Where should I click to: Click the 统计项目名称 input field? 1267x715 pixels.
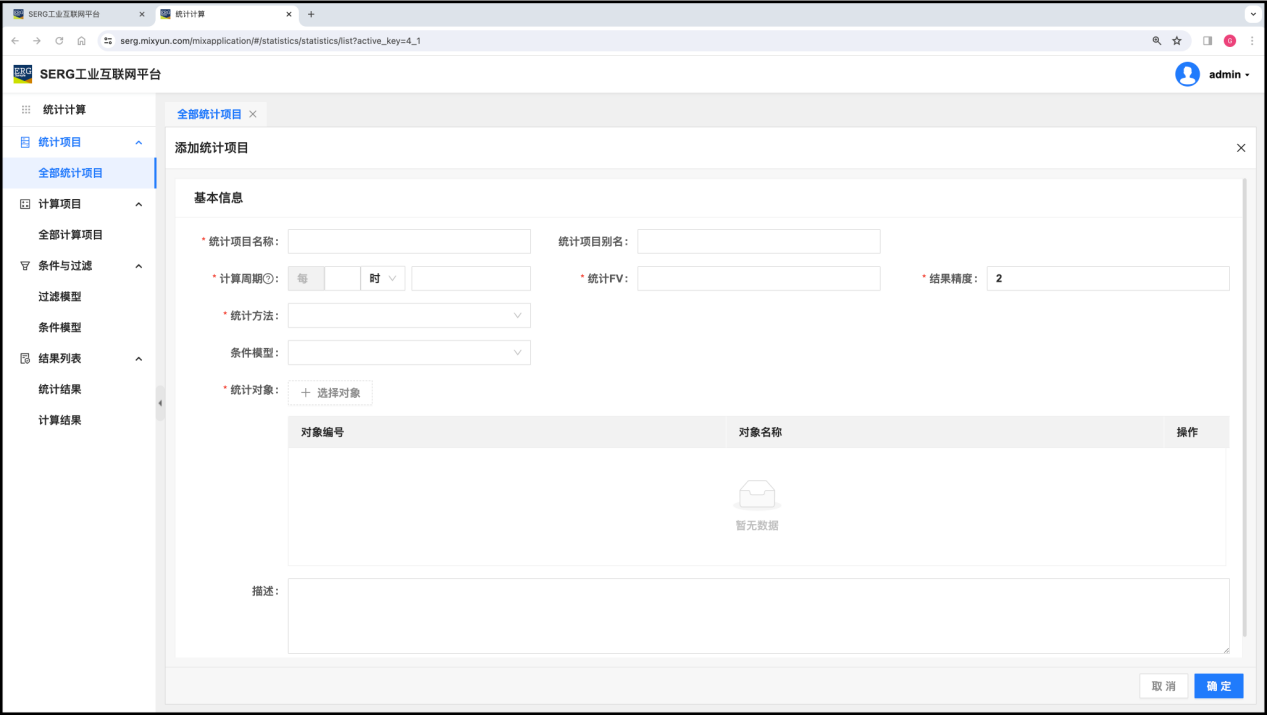coord(409,242)
